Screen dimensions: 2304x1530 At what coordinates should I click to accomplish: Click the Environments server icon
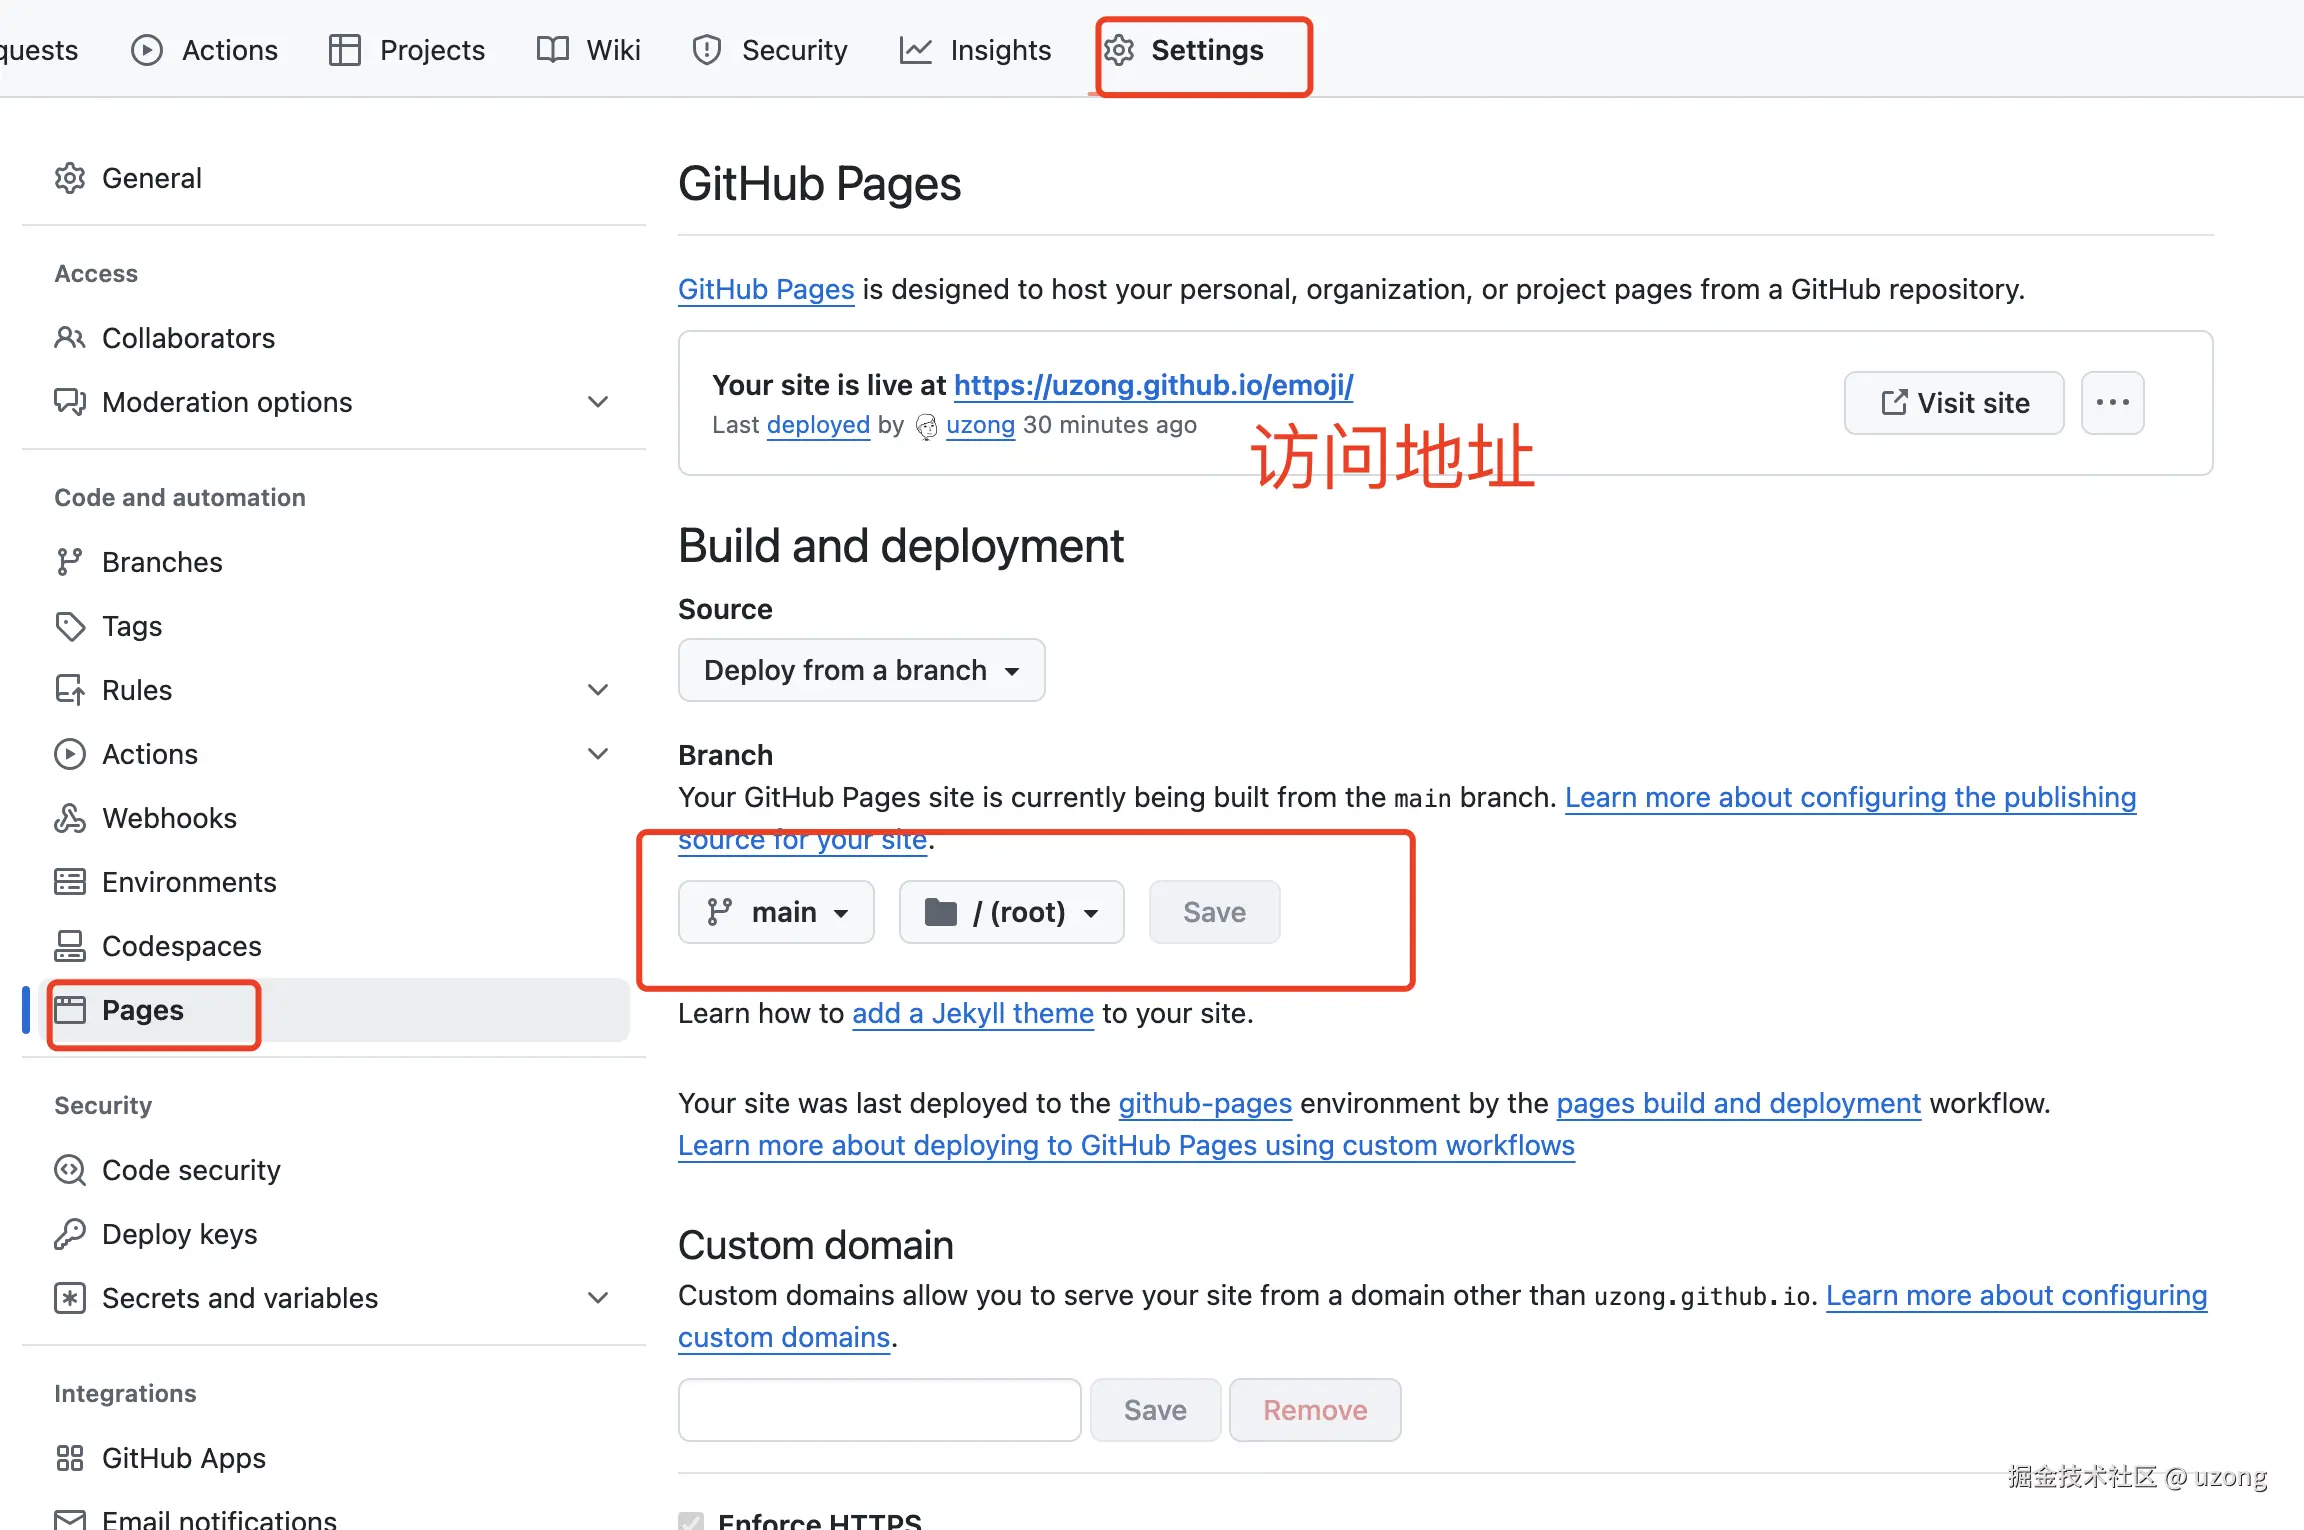coord(69,882)
